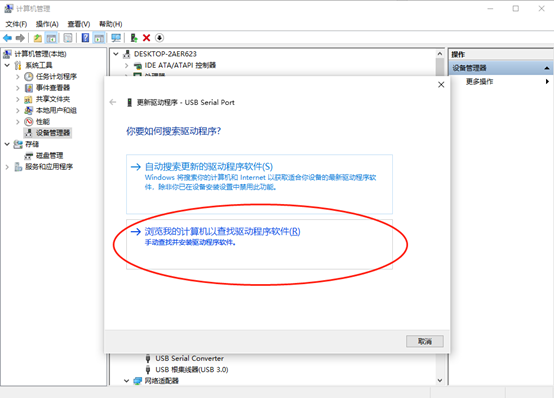Collapse the 系统工具 tree node
The height and width of the screenshot is (398, 554).
click(7, 65)
